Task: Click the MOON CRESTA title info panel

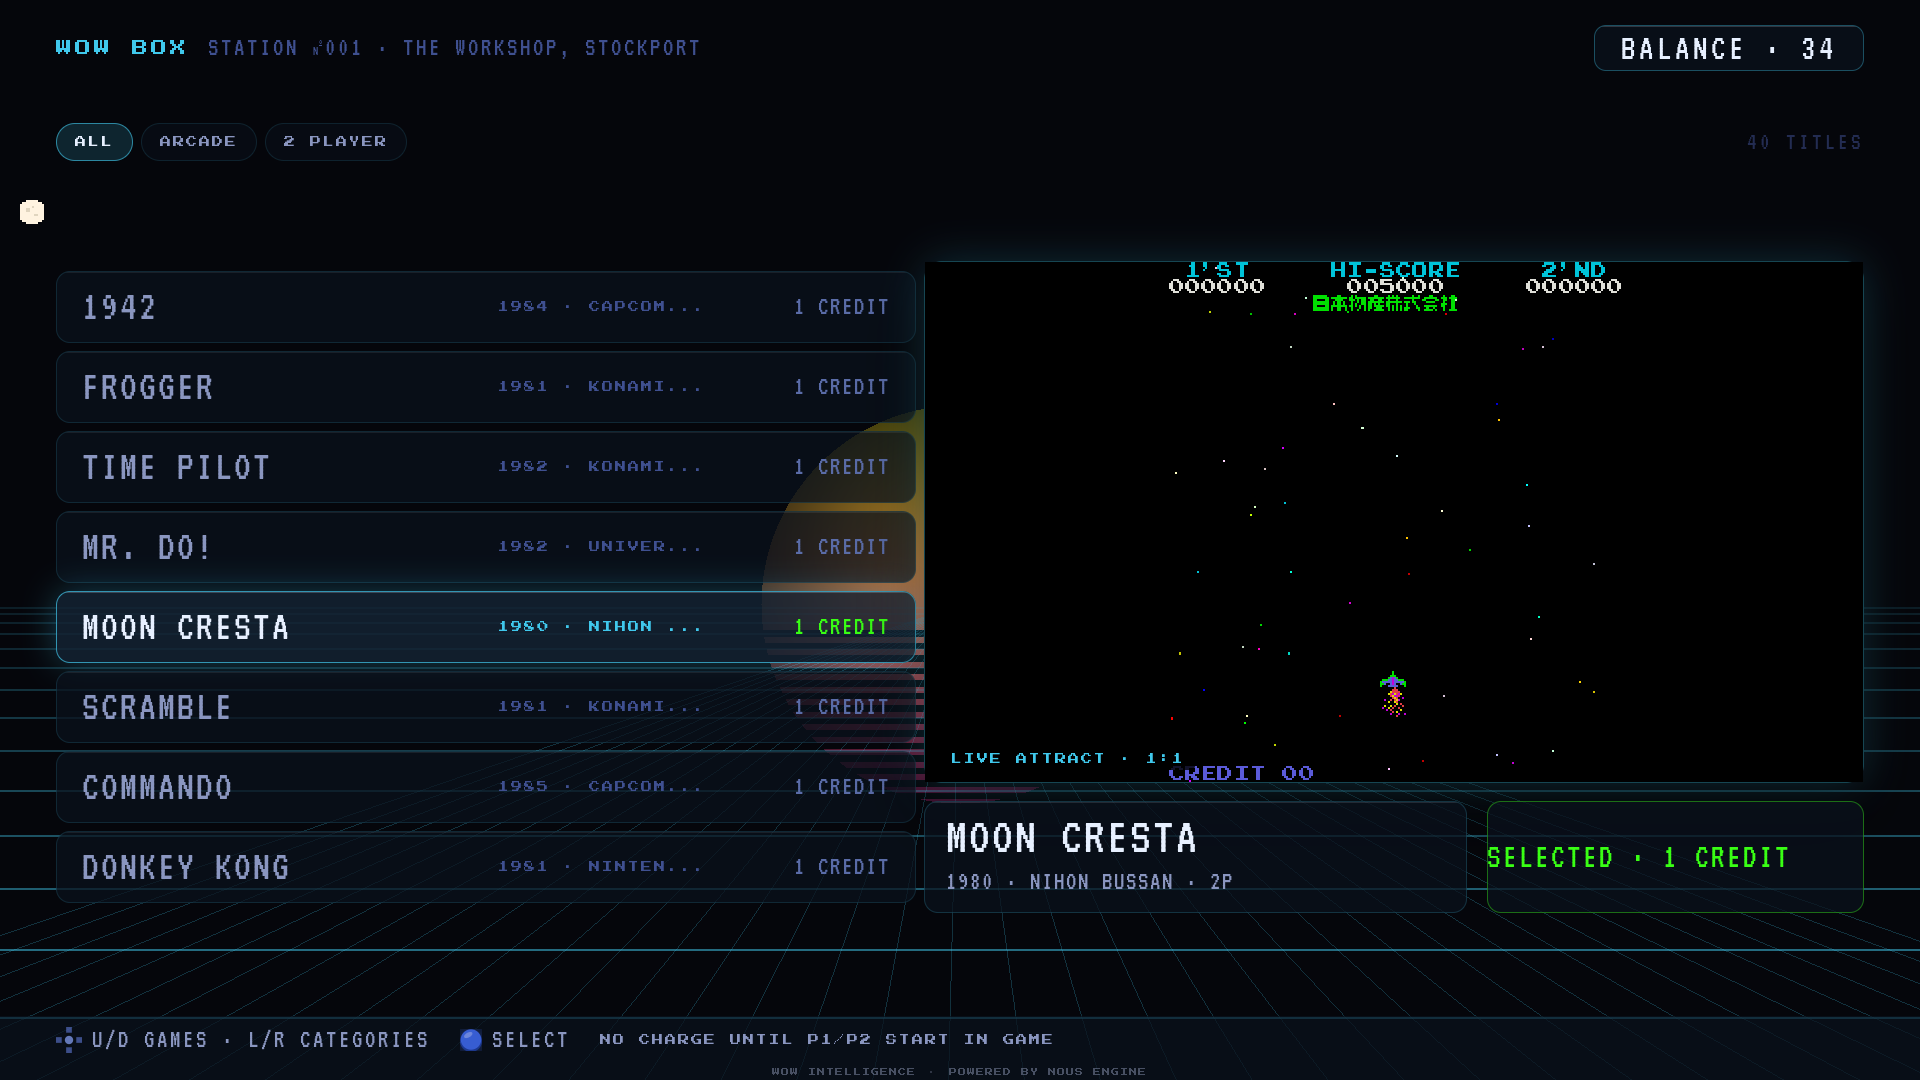Action: (x=1195, y=857)
